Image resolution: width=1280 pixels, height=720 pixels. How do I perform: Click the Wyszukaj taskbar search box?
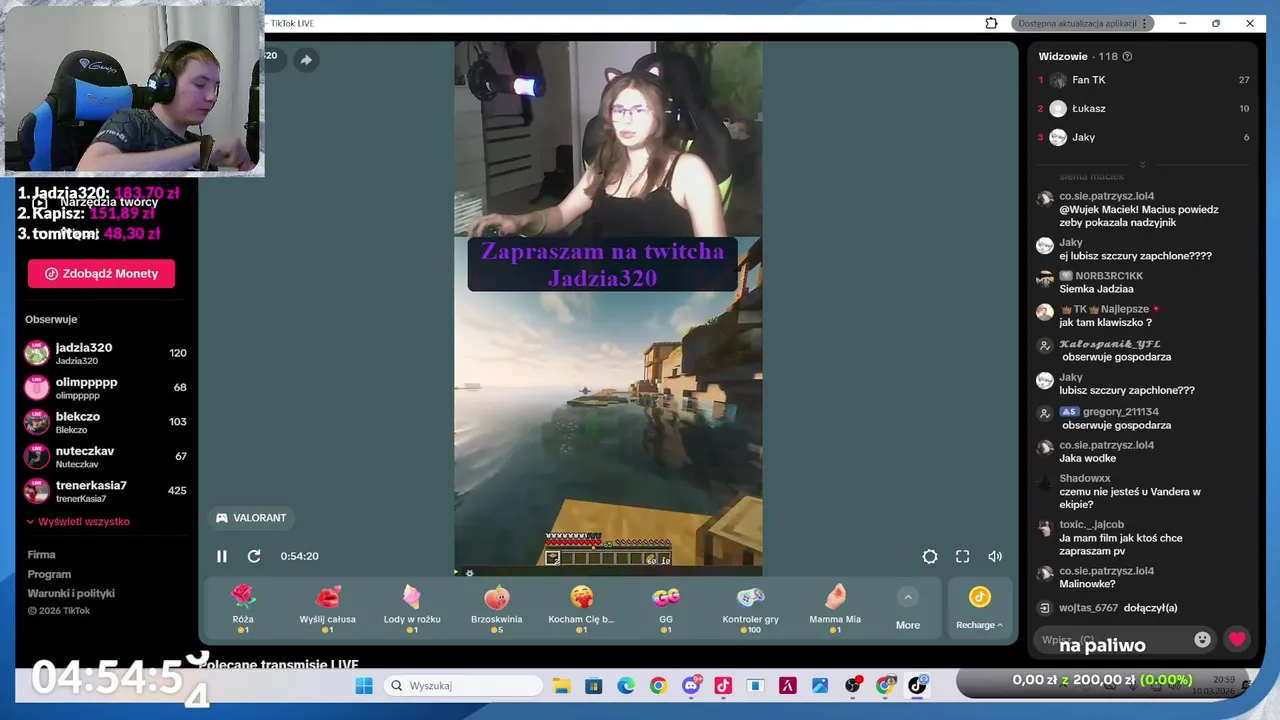click(463, 685)
